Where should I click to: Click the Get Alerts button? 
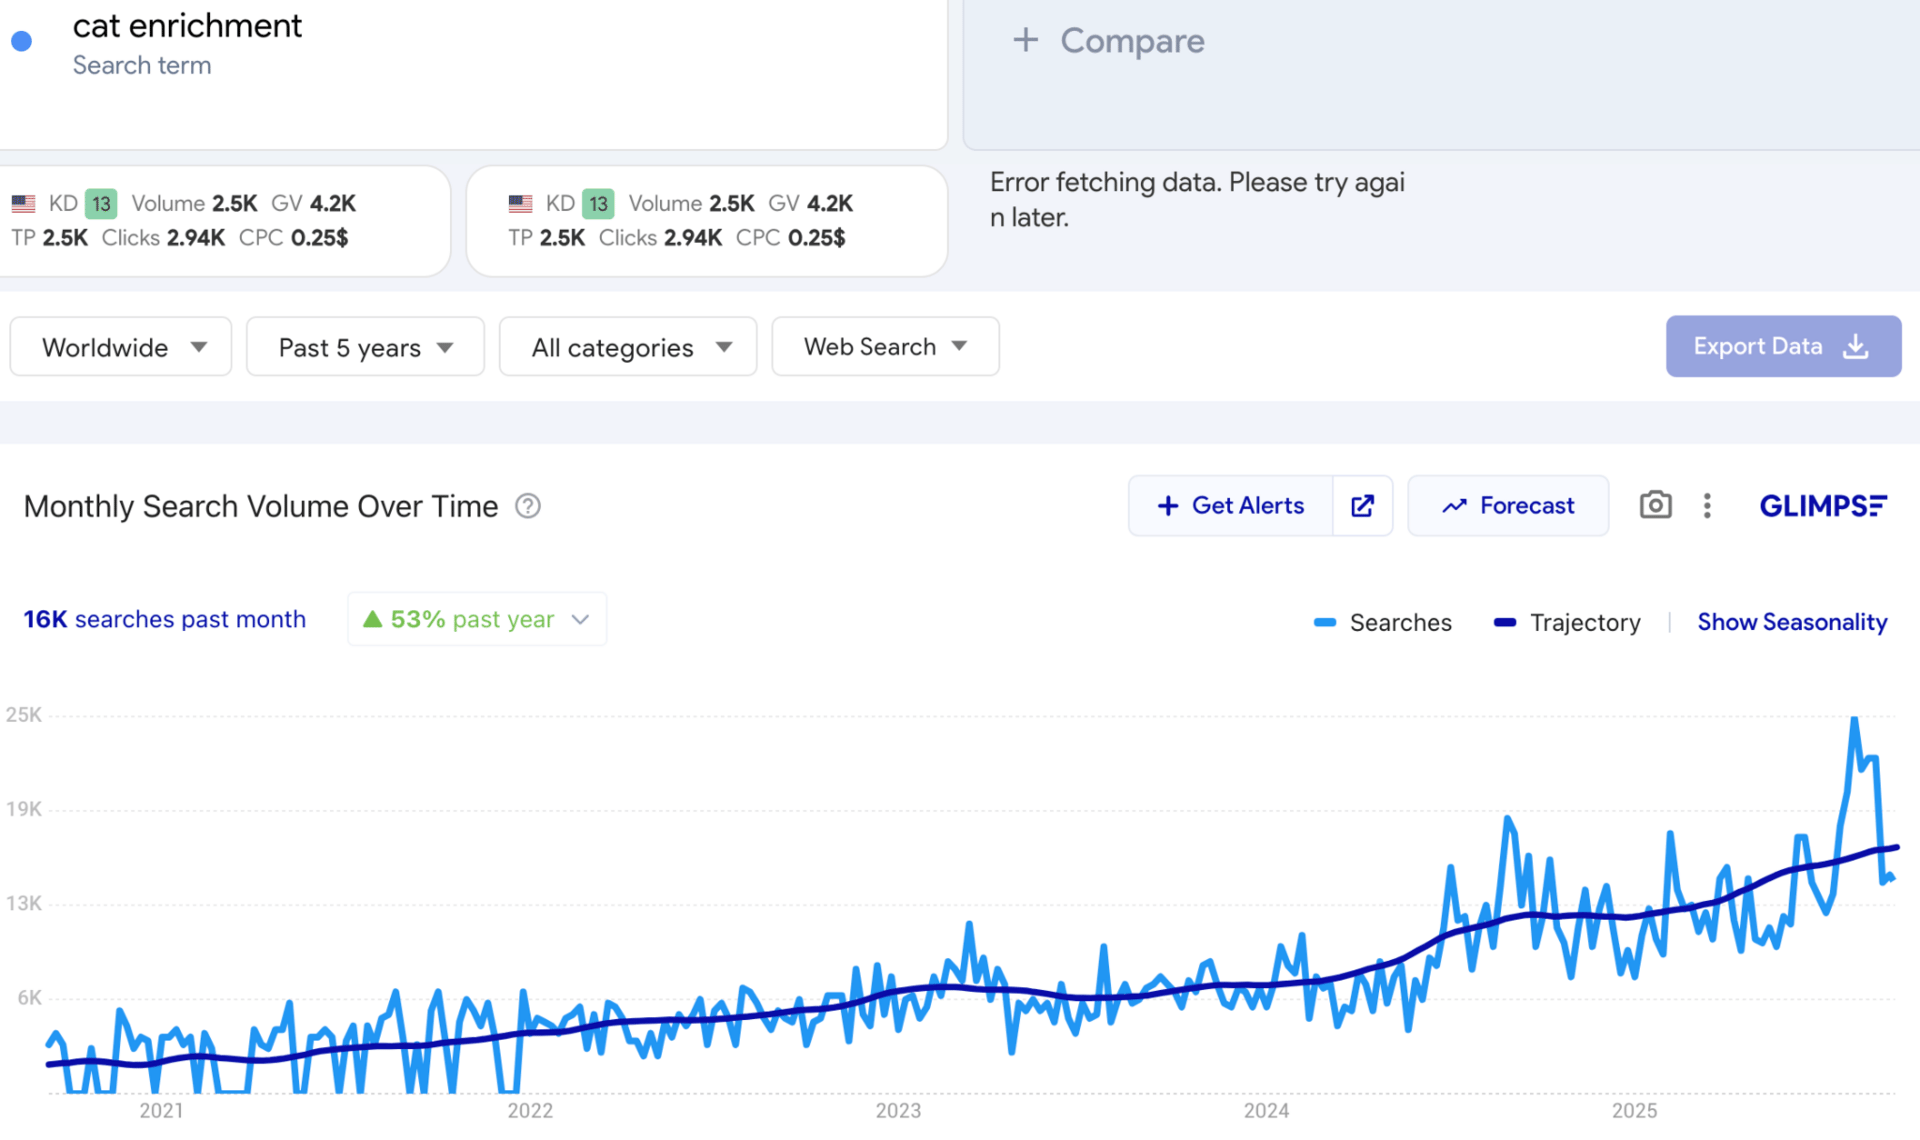click(x=1231, y=506)
